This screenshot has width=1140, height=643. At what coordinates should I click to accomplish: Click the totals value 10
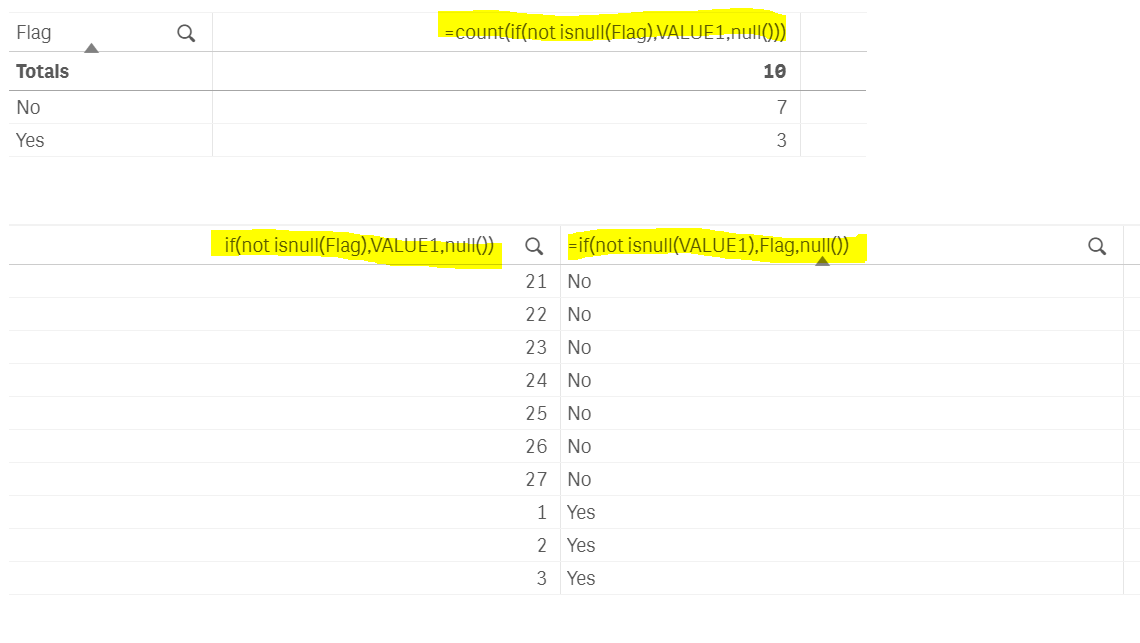coord(774,72)
